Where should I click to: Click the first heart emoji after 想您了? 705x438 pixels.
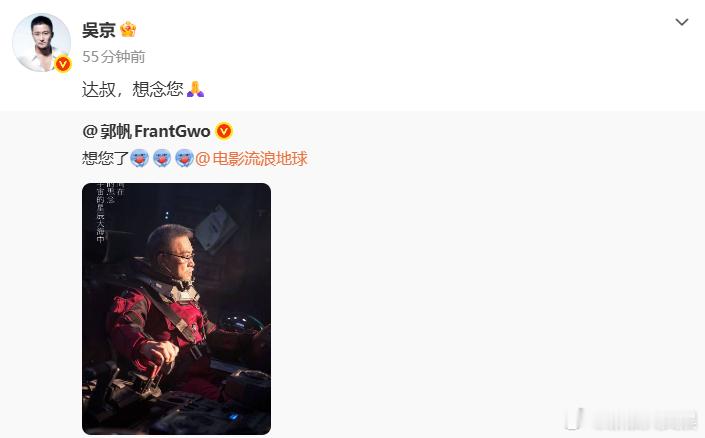pyautogui.click(x=139, y=158)
